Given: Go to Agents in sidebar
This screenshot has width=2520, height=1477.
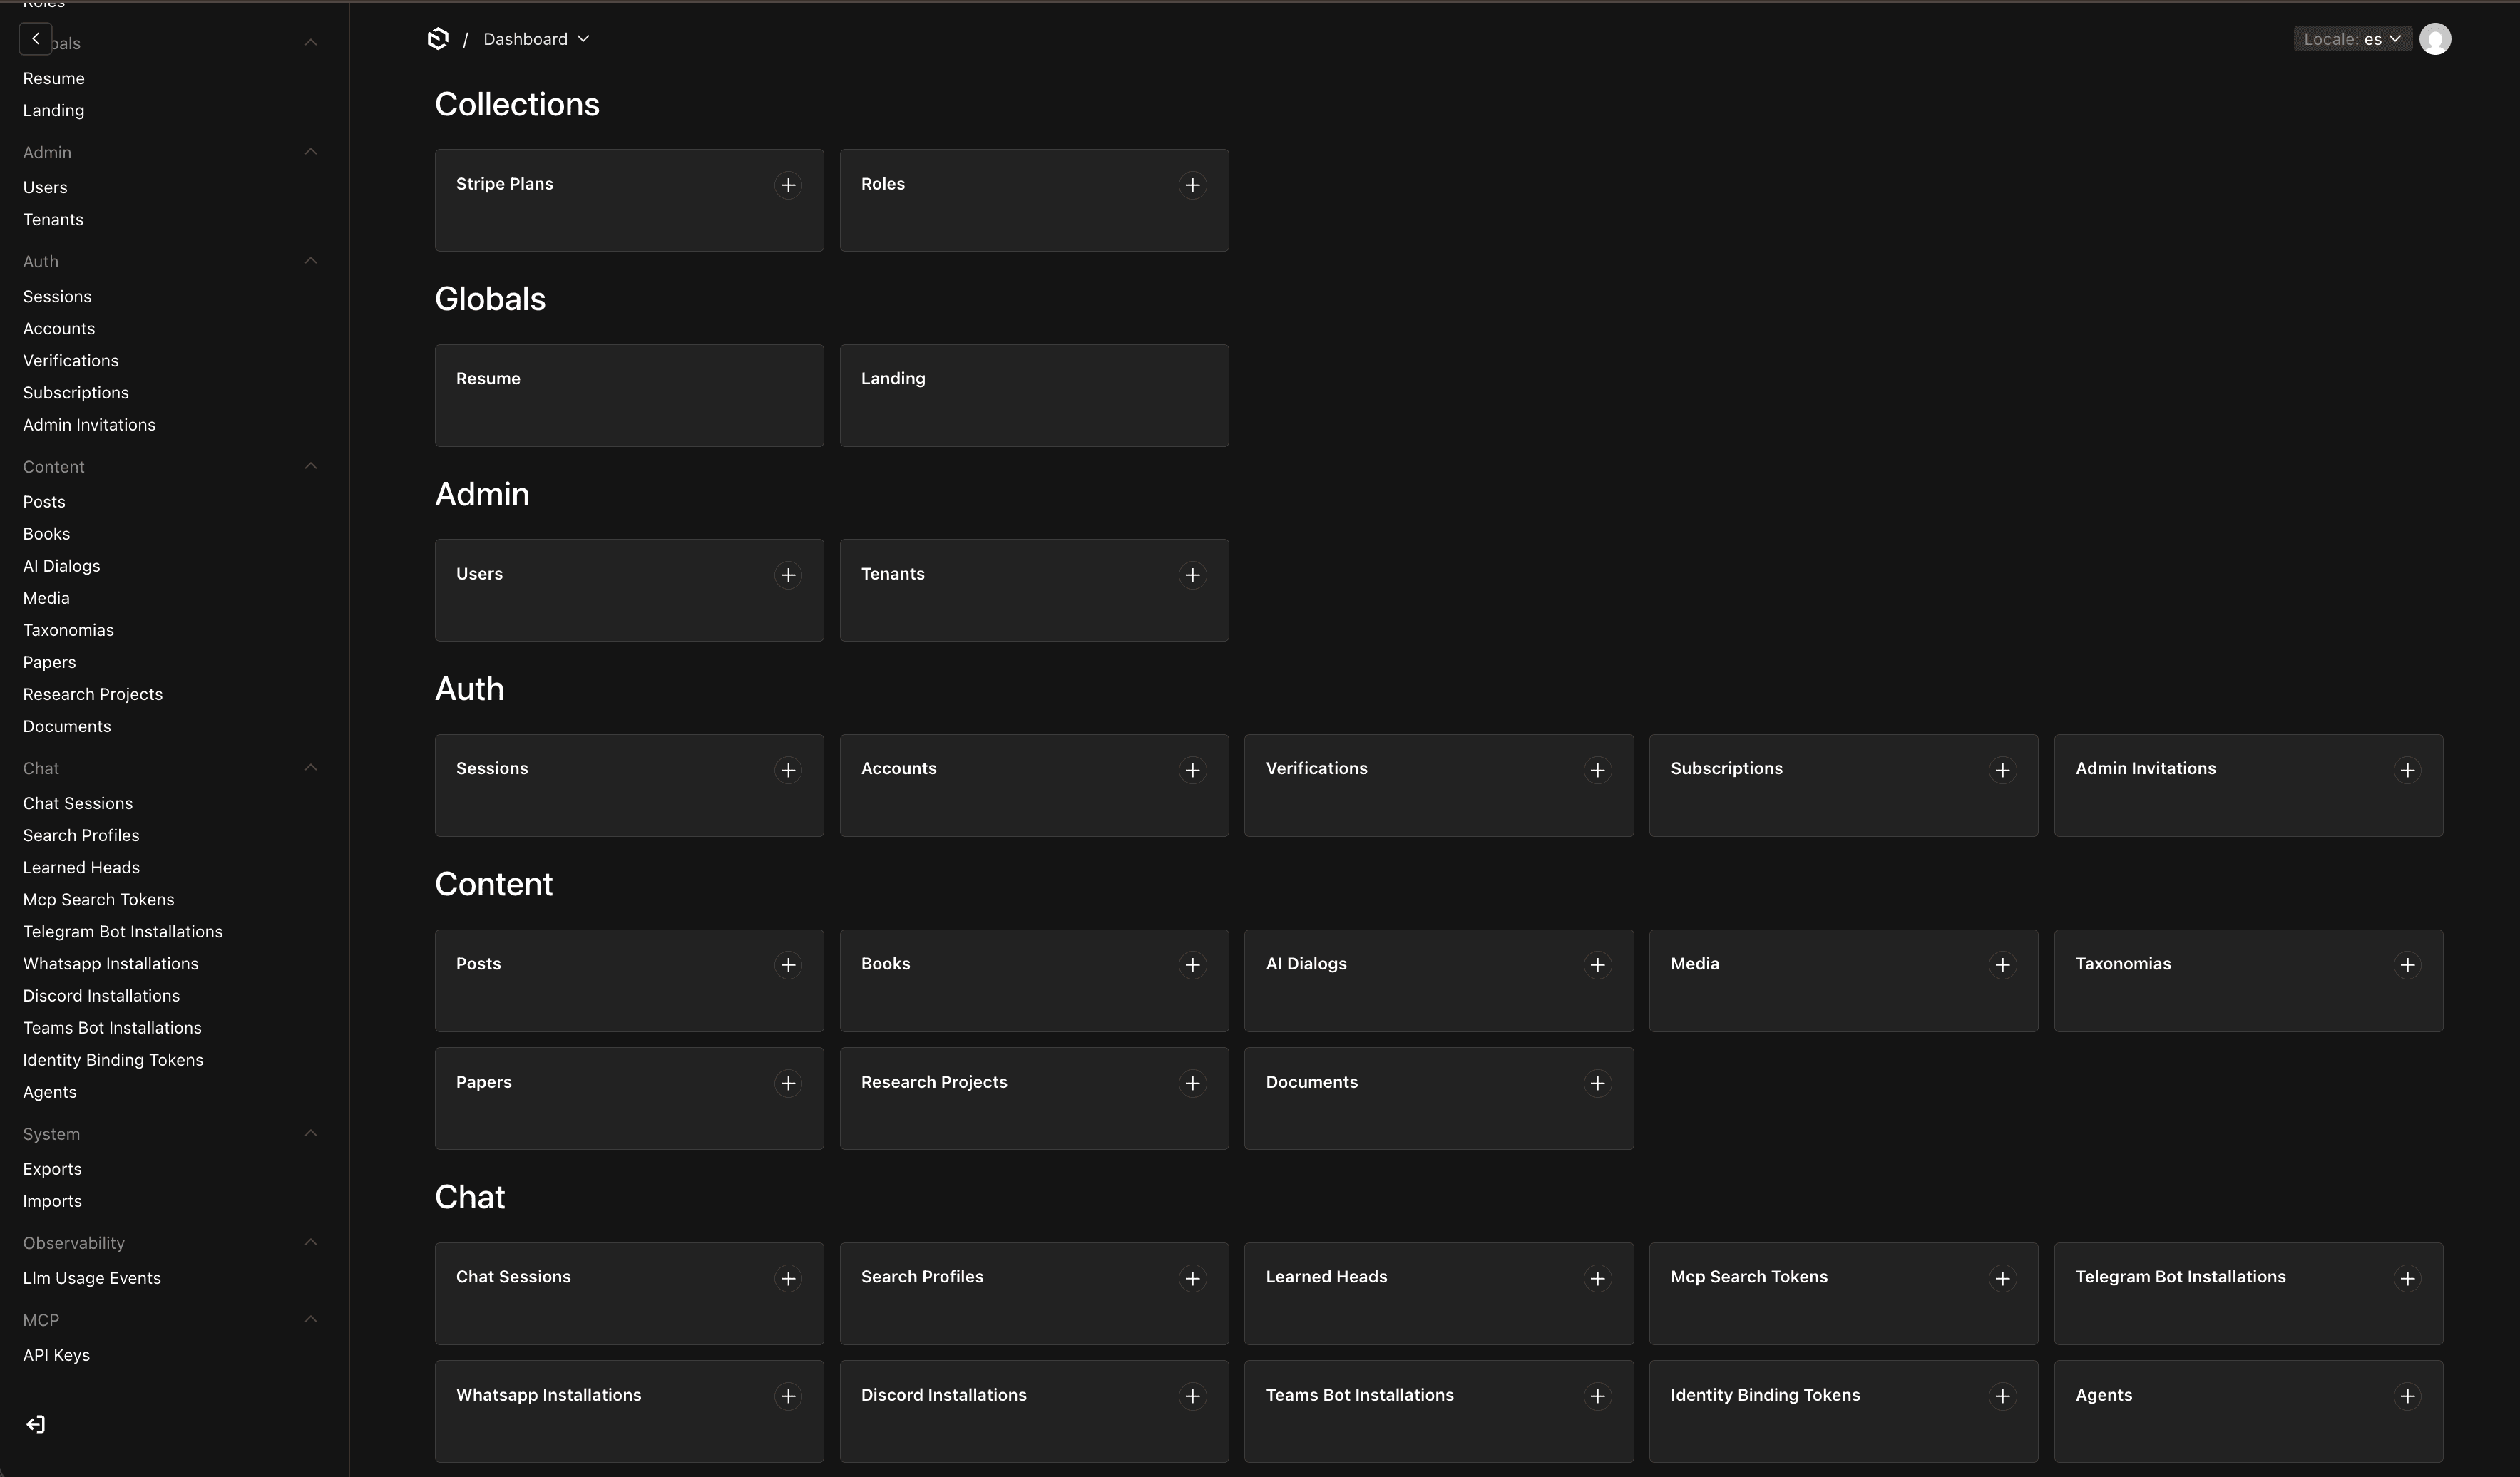Looking at the screenshot, I should coord(50,1092).
